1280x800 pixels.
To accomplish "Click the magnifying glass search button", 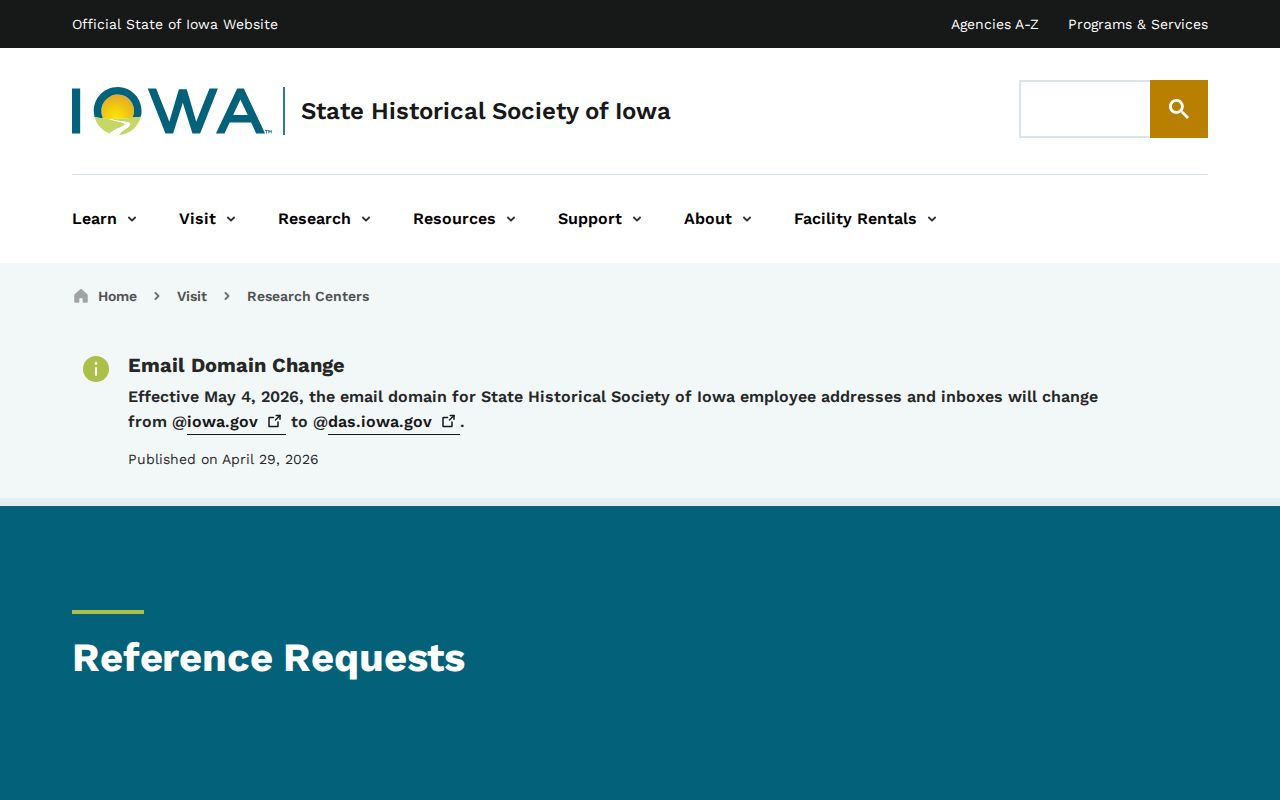I will (x=1179, y=109).
